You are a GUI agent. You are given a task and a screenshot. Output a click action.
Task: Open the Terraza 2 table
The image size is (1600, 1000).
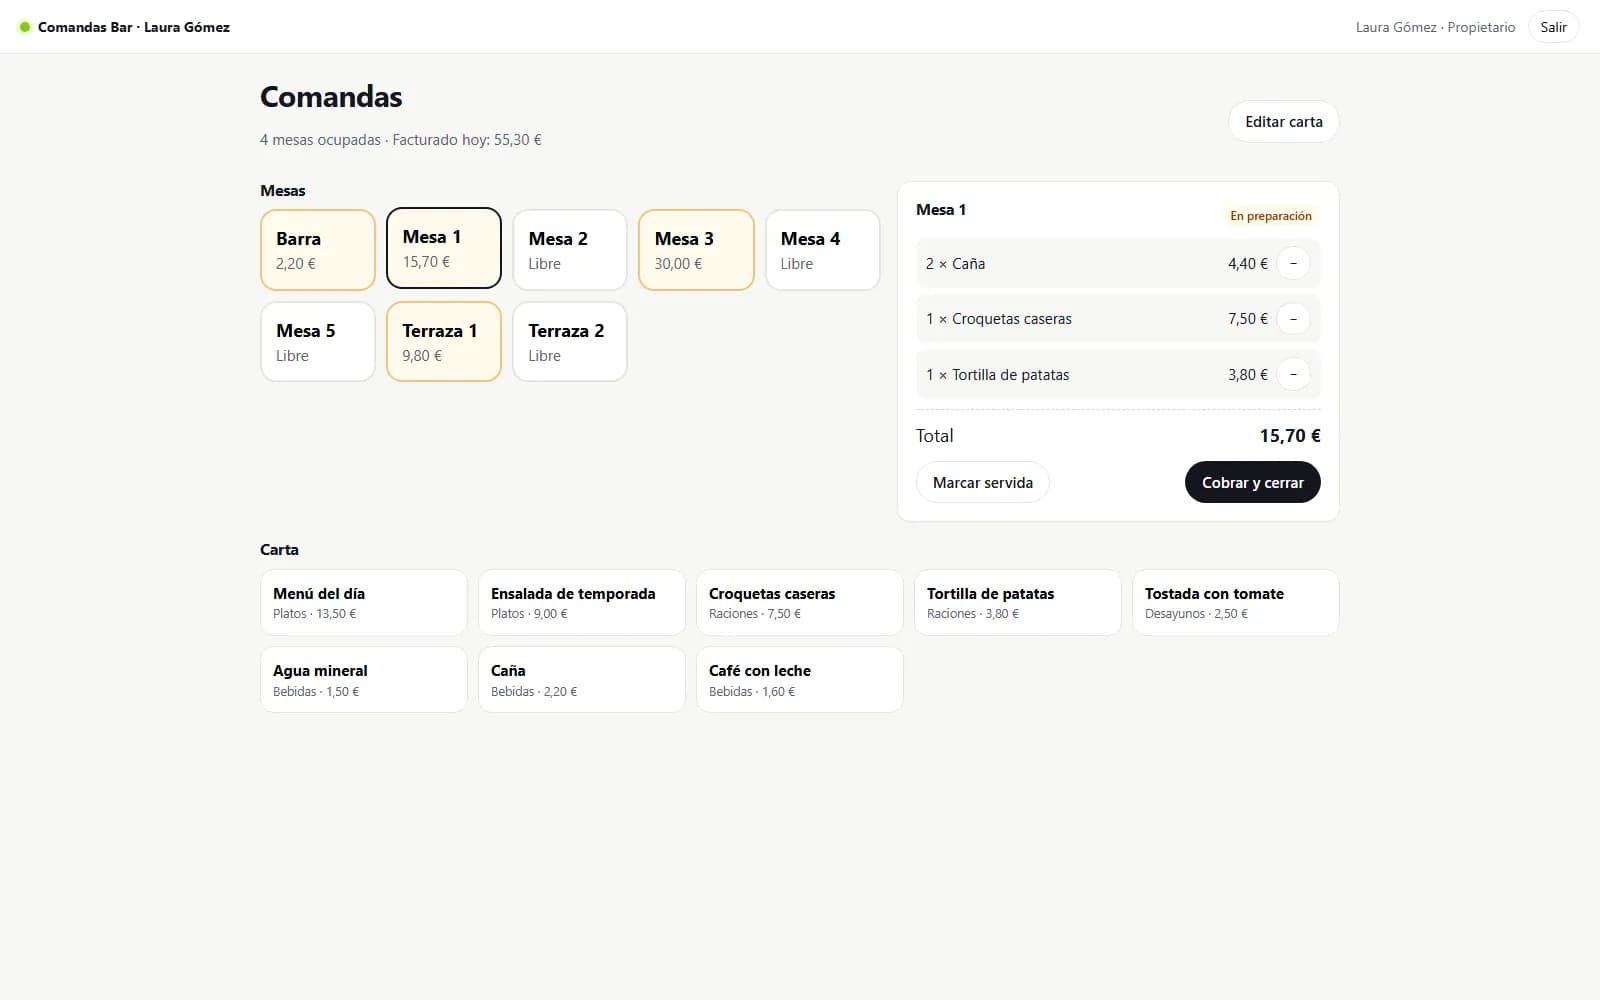click(x=570, y=342)
